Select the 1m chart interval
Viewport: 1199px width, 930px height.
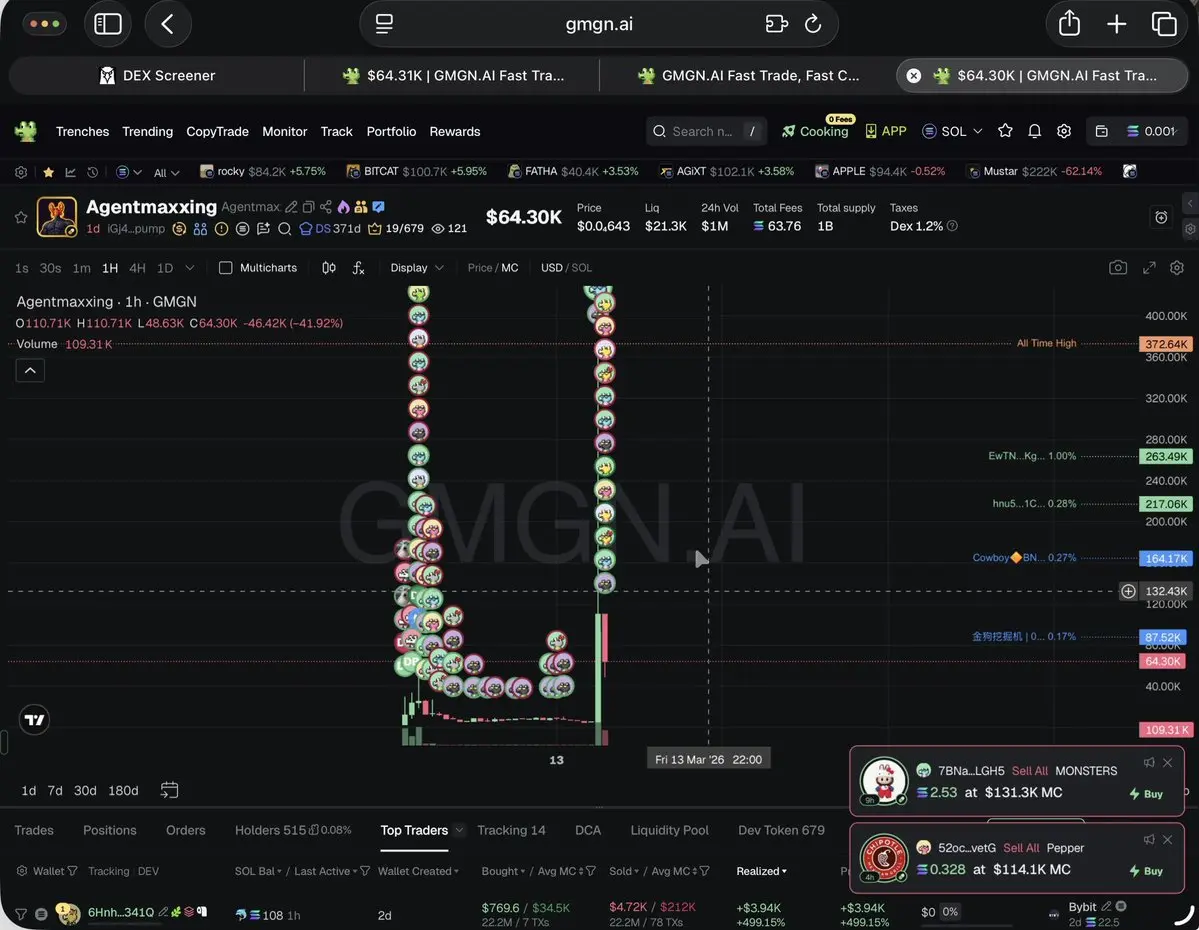81,268
